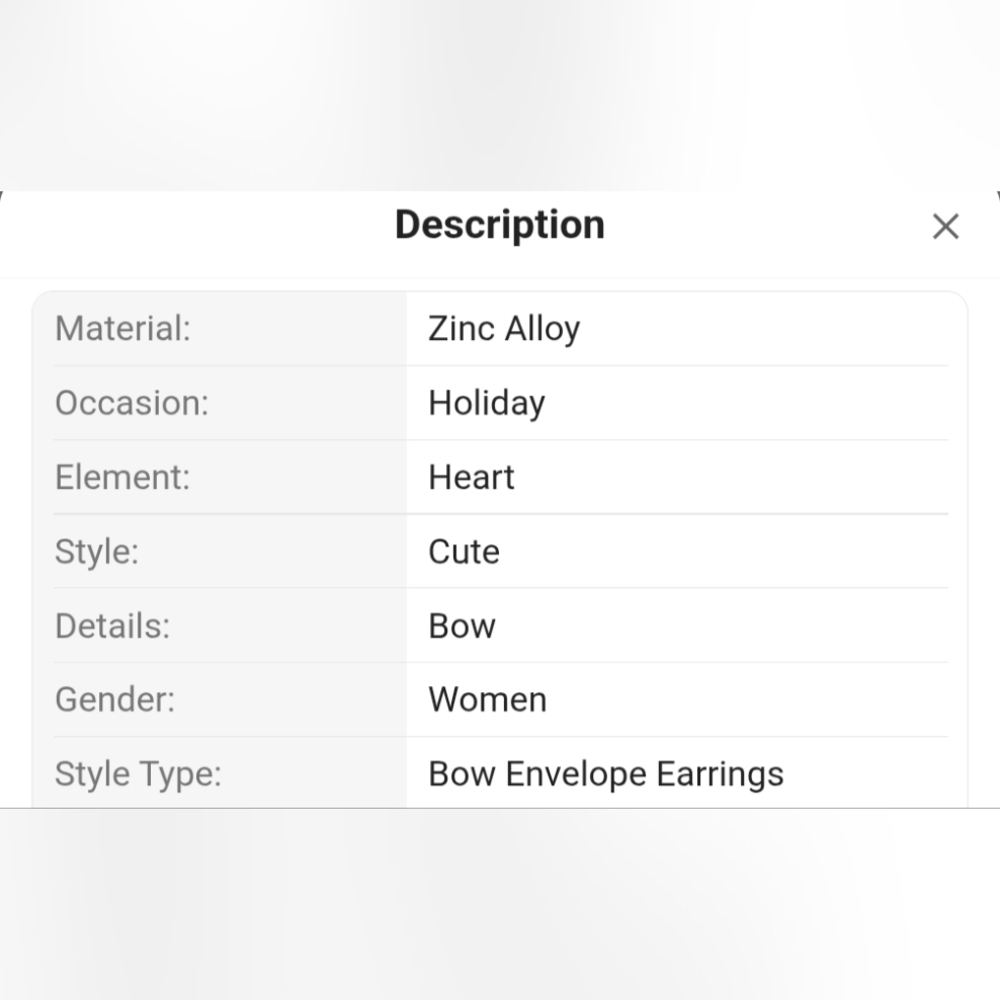
Task: Close the Description panel
Action: (x=945, y=226)
